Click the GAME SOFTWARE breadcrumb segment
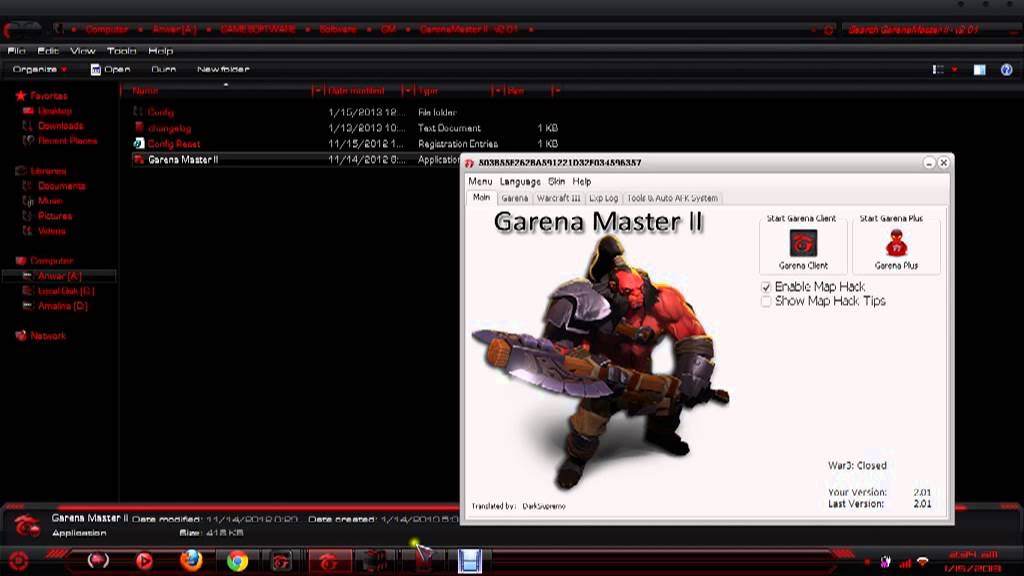This screenshot has height=576, width=1024. click(257, 29)
